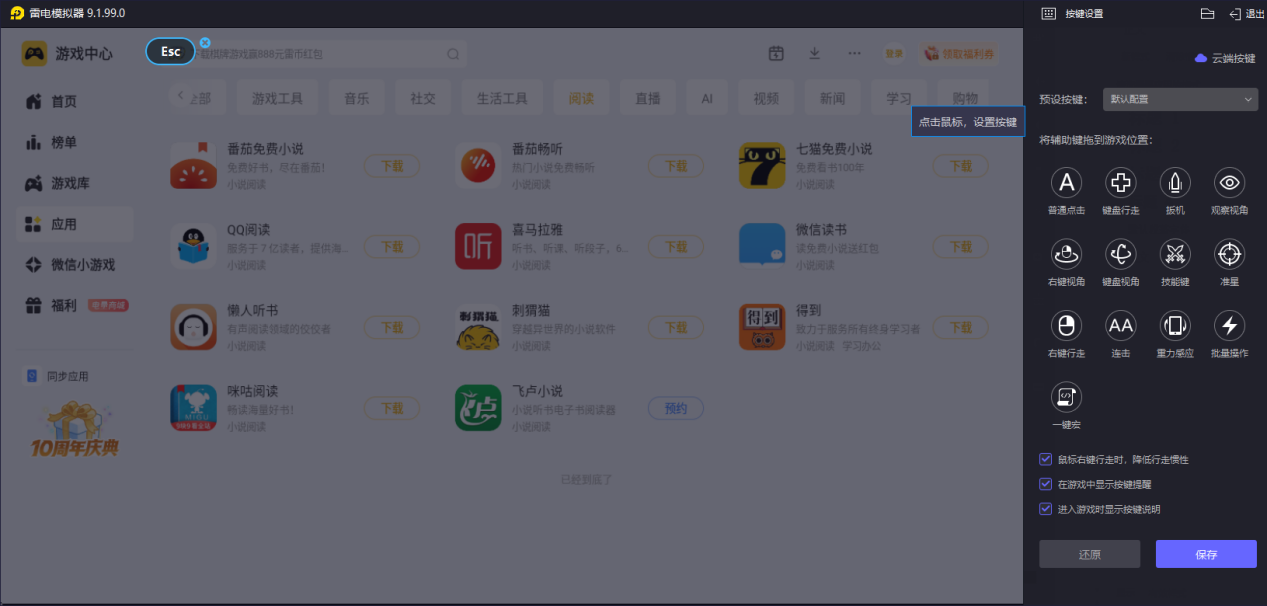Click the 喜马拉雅 app icon

478,246
